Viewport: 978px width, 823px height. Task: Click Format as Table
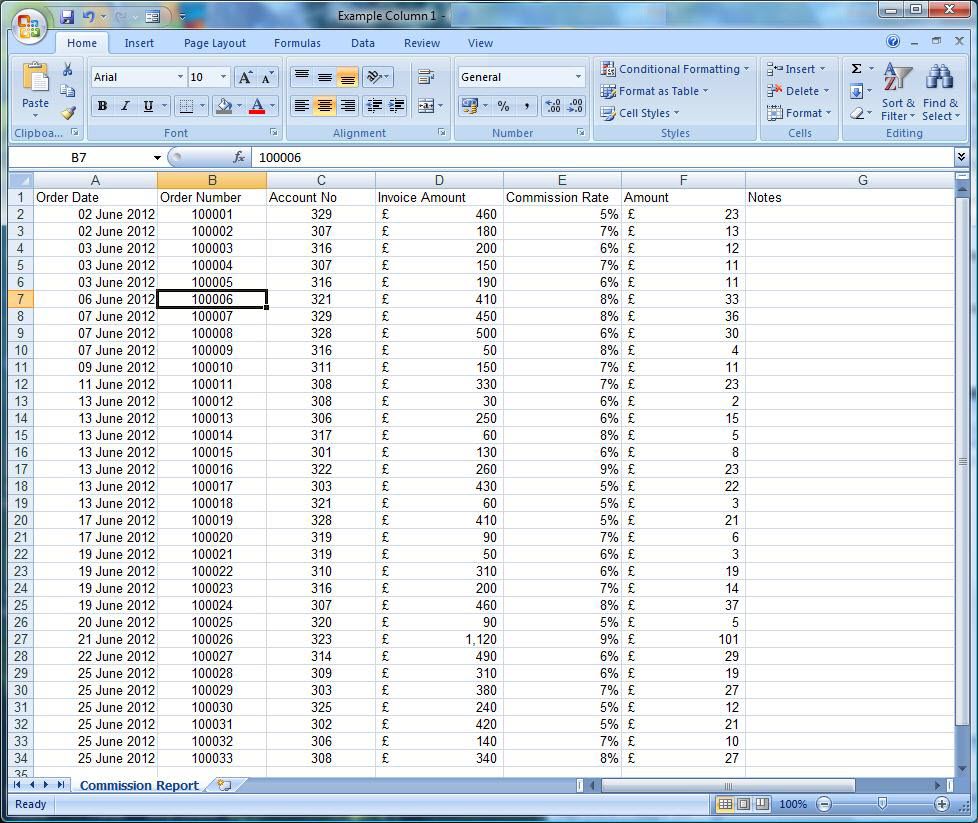pos(655,91)
